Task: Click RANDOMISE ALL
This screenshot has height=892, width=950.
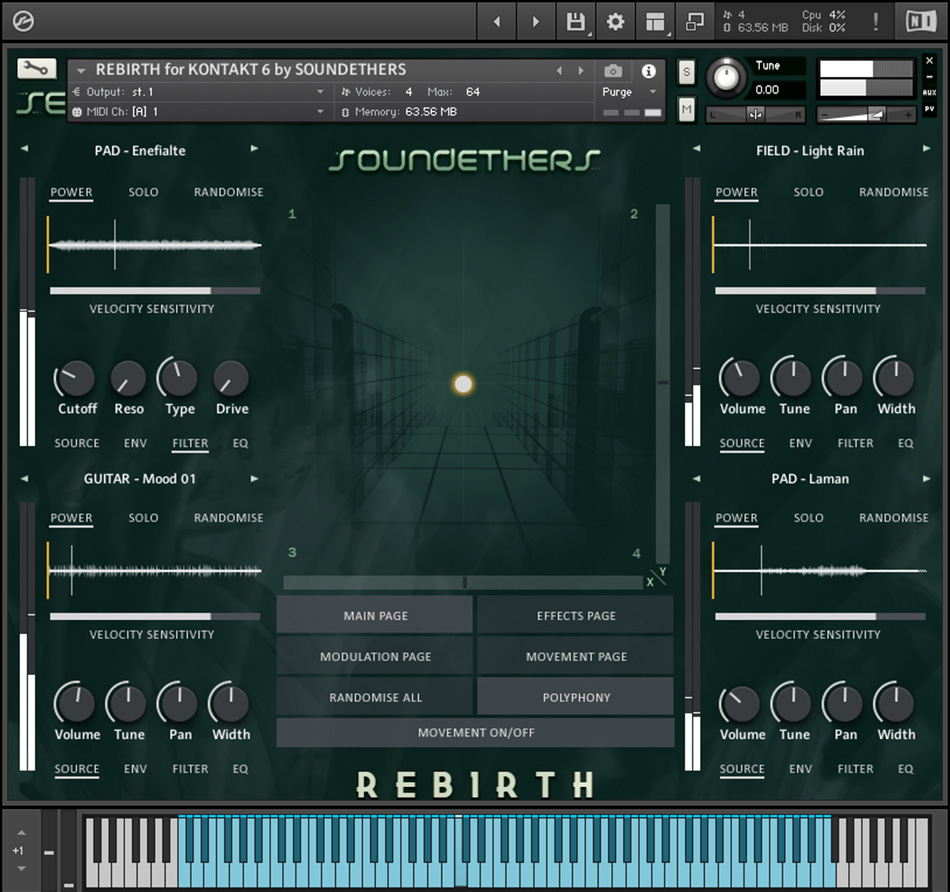Action: (375, 697)
